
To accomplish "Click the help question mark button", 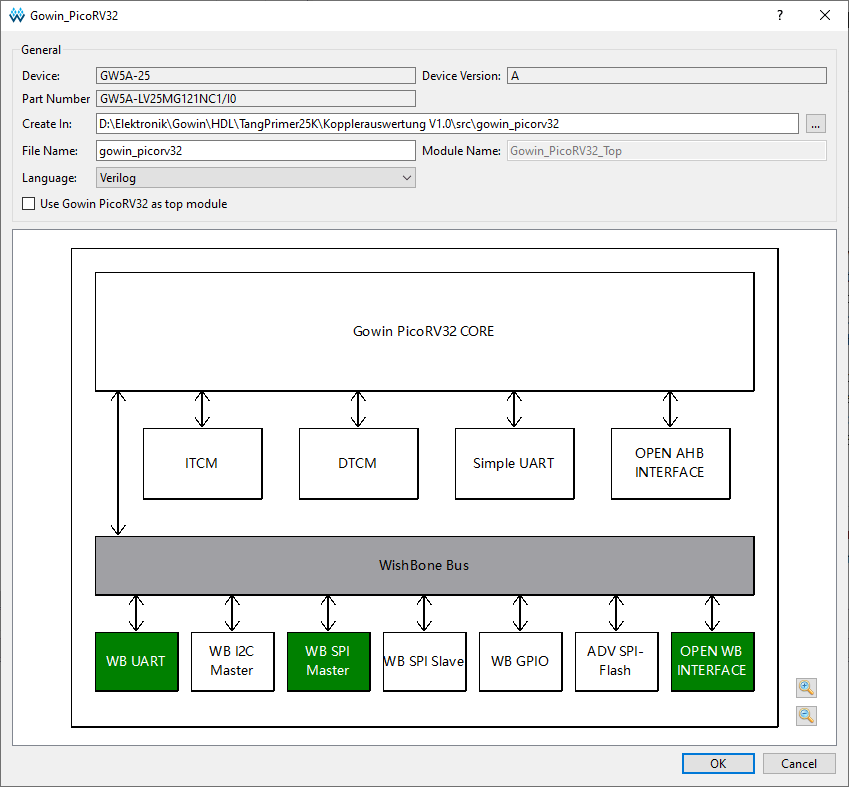I will coord(780,15).
